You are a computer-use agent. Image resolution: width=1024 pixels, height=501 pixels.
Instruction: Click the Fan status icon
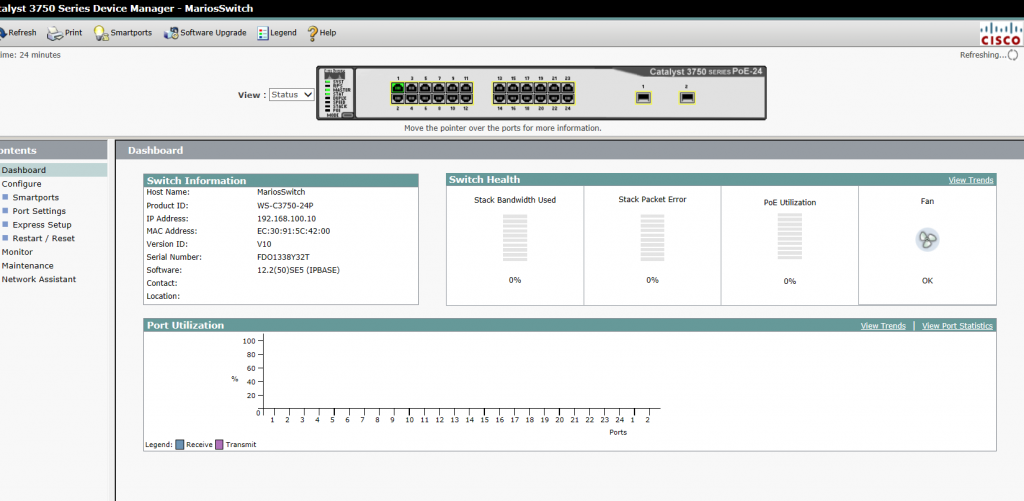coord(927,240)
